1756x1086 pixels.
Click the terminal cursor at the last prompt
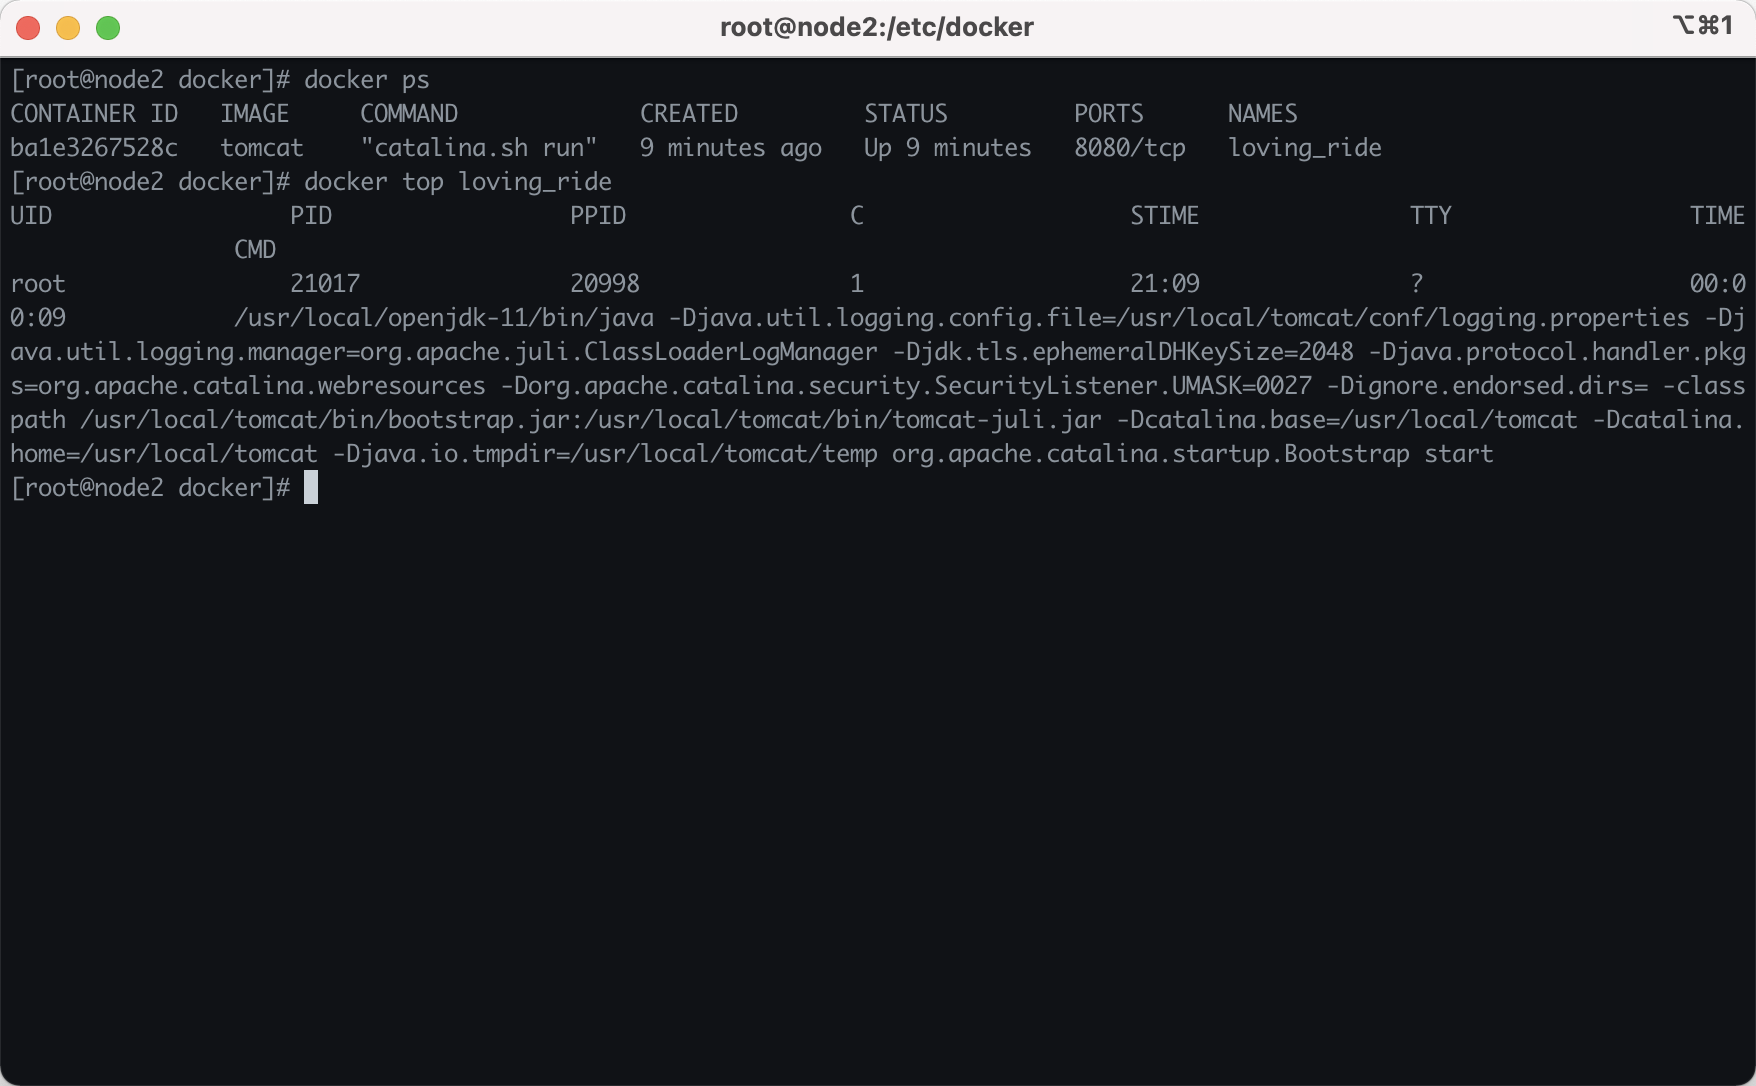[x=311, y=488]
